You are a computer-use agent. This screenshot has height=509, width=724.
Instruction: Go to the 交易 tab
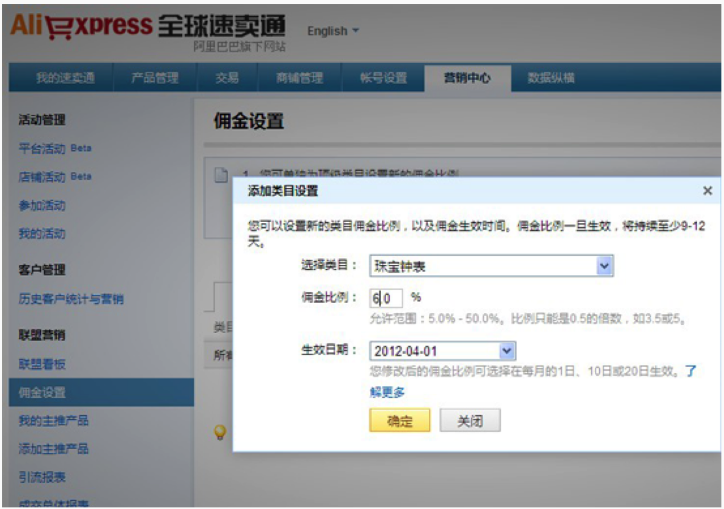click(227, 78)
